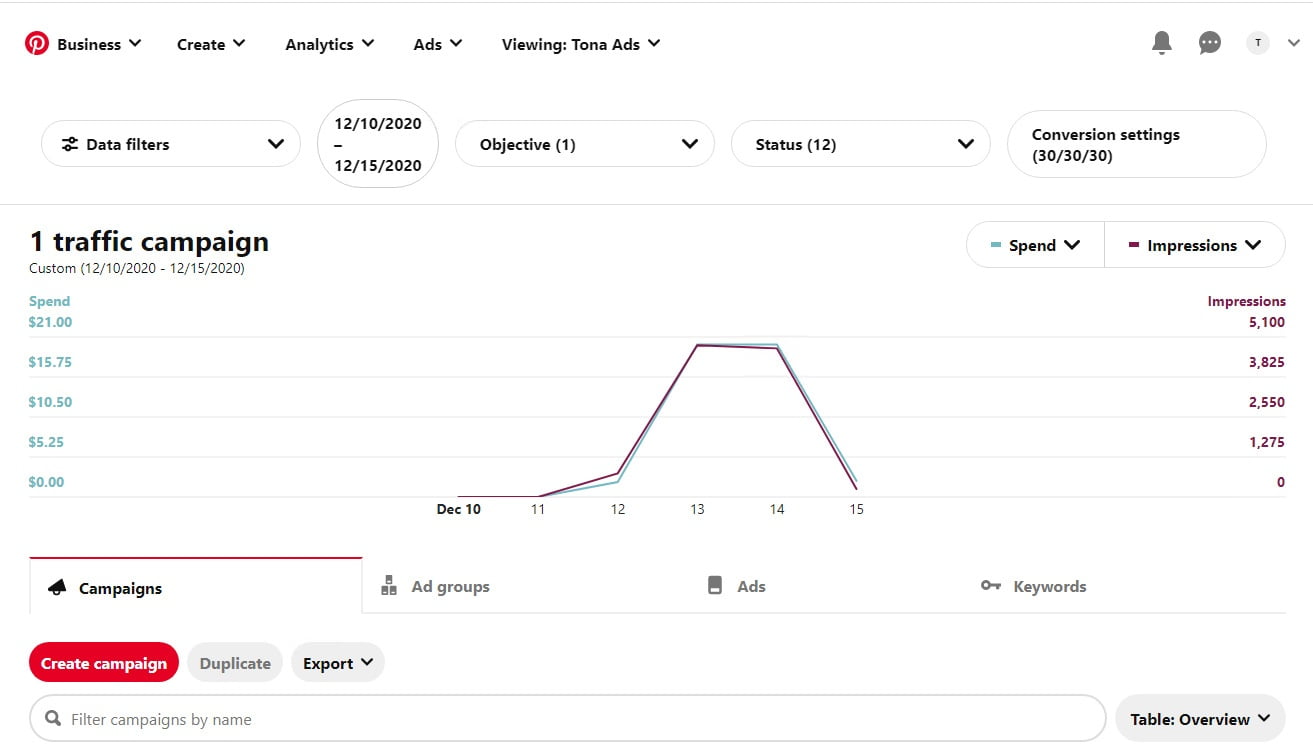Open the messages speech bubble icon
The height and width of the screenshot is (746, 1313).
(x=1210, y=43)
